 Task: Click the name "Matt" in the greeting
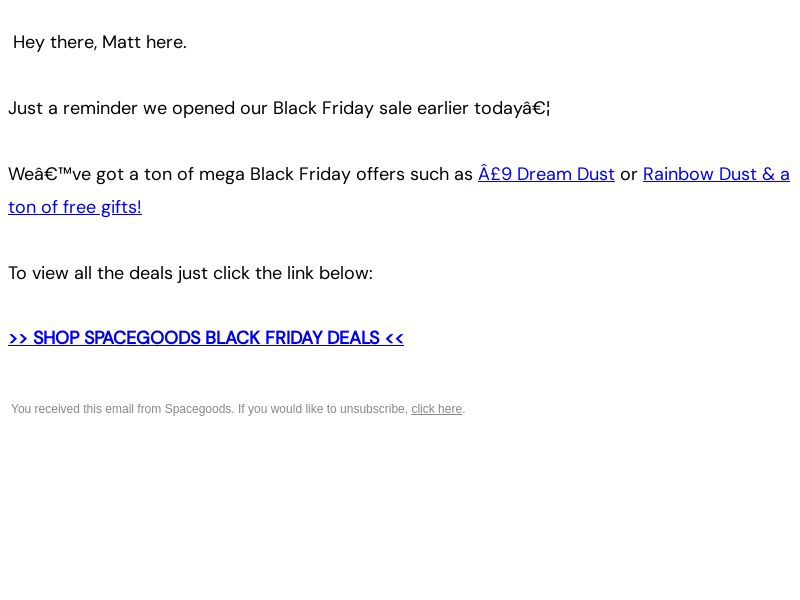pos(121,42)
